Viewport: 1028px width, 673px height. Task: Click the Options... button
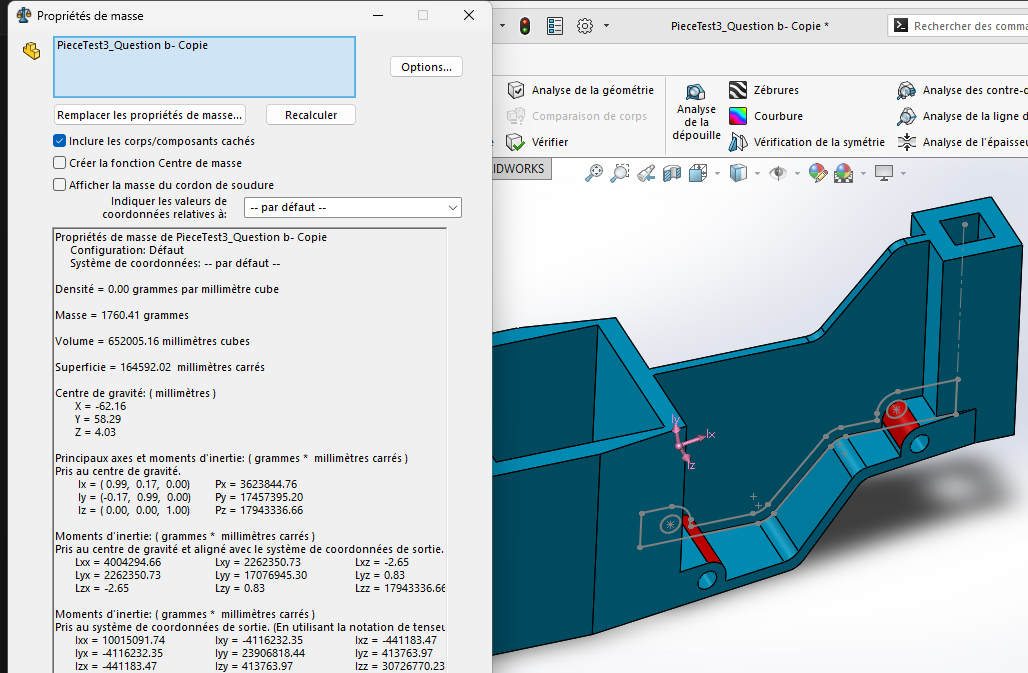pyautogui.click(x=426, y=67)
